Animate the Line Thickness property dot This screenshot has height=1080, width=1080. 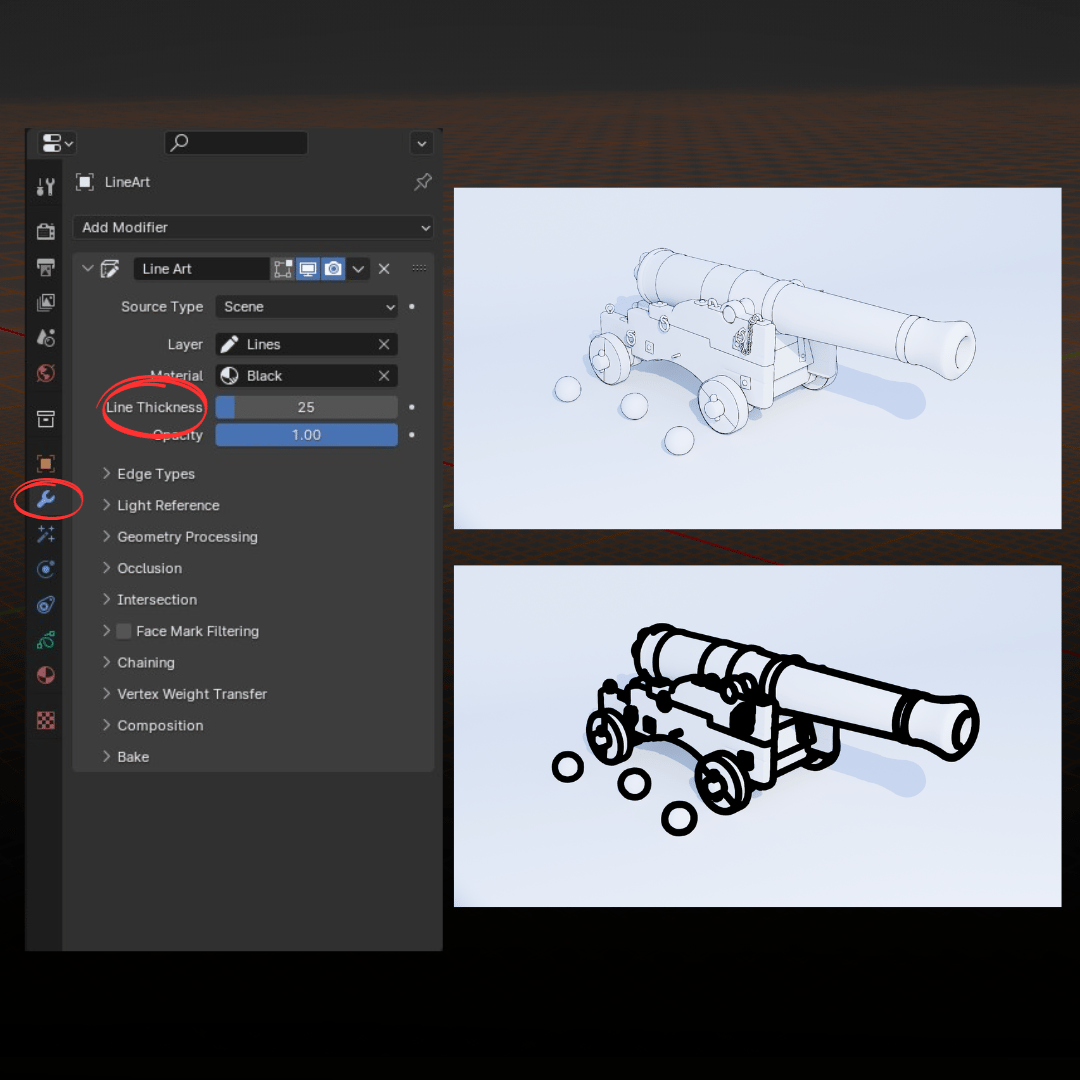click(x=412, y=407)
